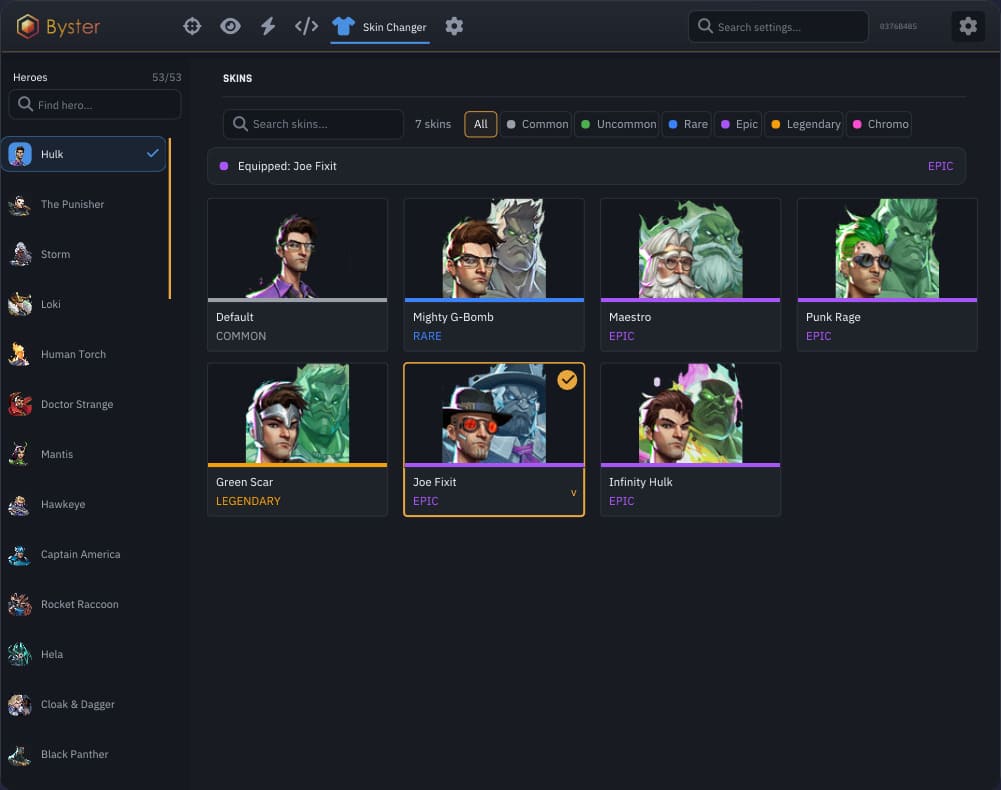Open the code scripts tab icon
1001x790 pixels.
tap(306, 26)
